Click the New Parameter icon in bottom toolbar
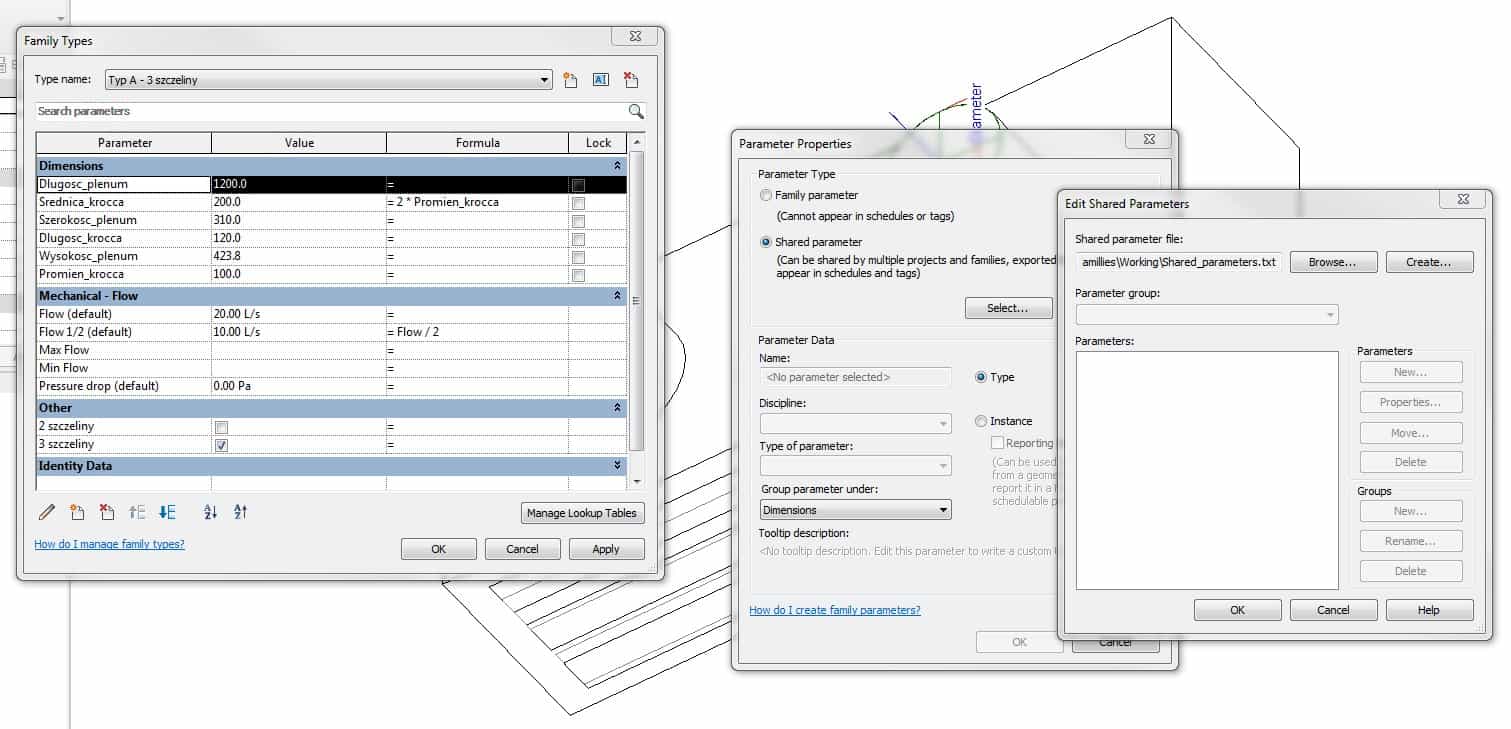Image resolution: width=1511 pixels, height=729 pixels. 77,512
